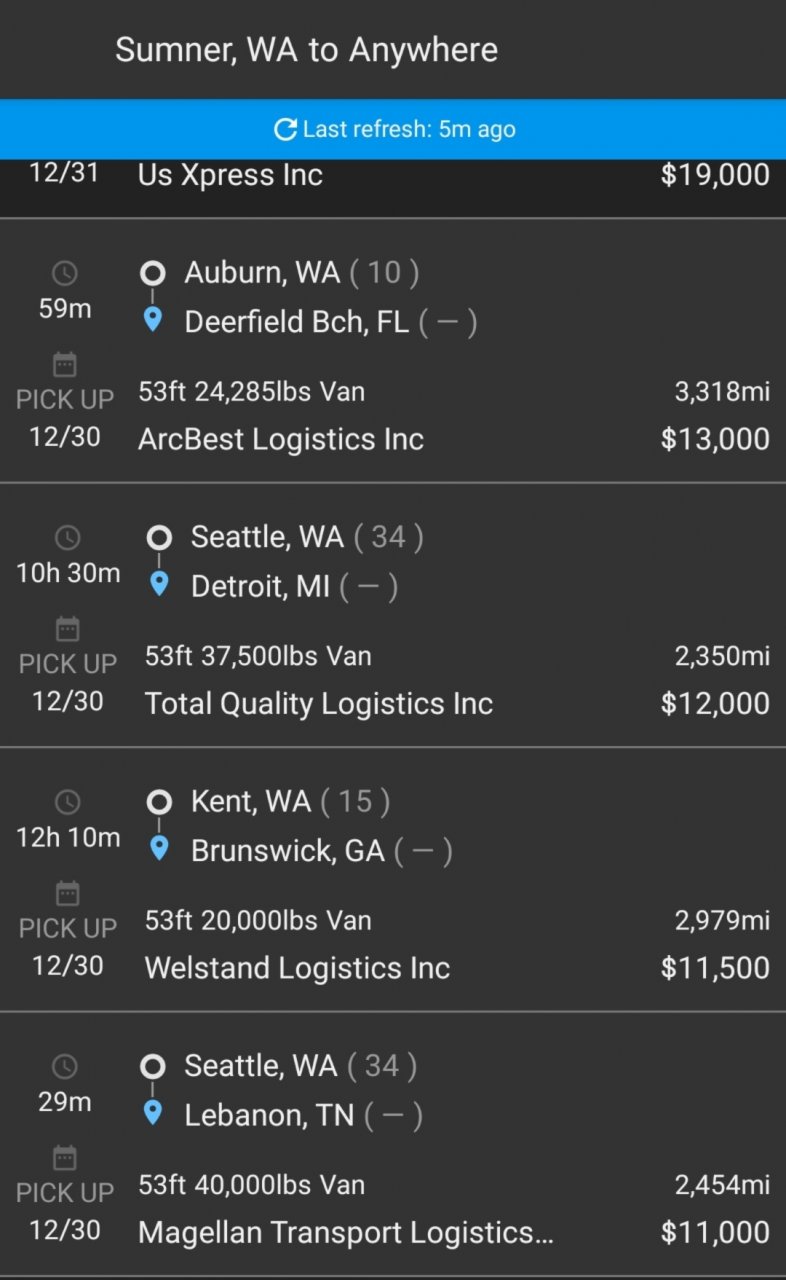Click the calendar icon for ArcBest pickup
786x1280 pixels.
point(65,364)
